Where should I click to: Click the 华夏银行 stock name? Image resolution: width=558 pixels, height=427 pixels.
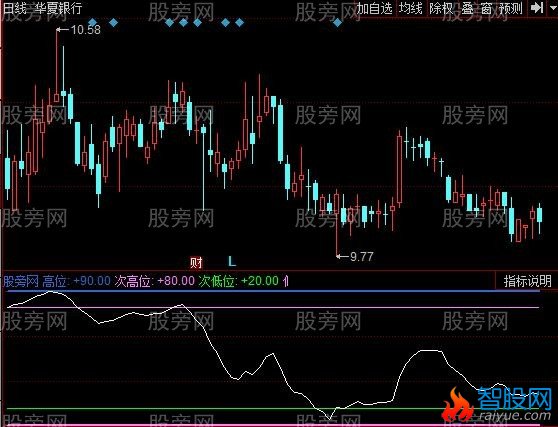coord(58,8)
